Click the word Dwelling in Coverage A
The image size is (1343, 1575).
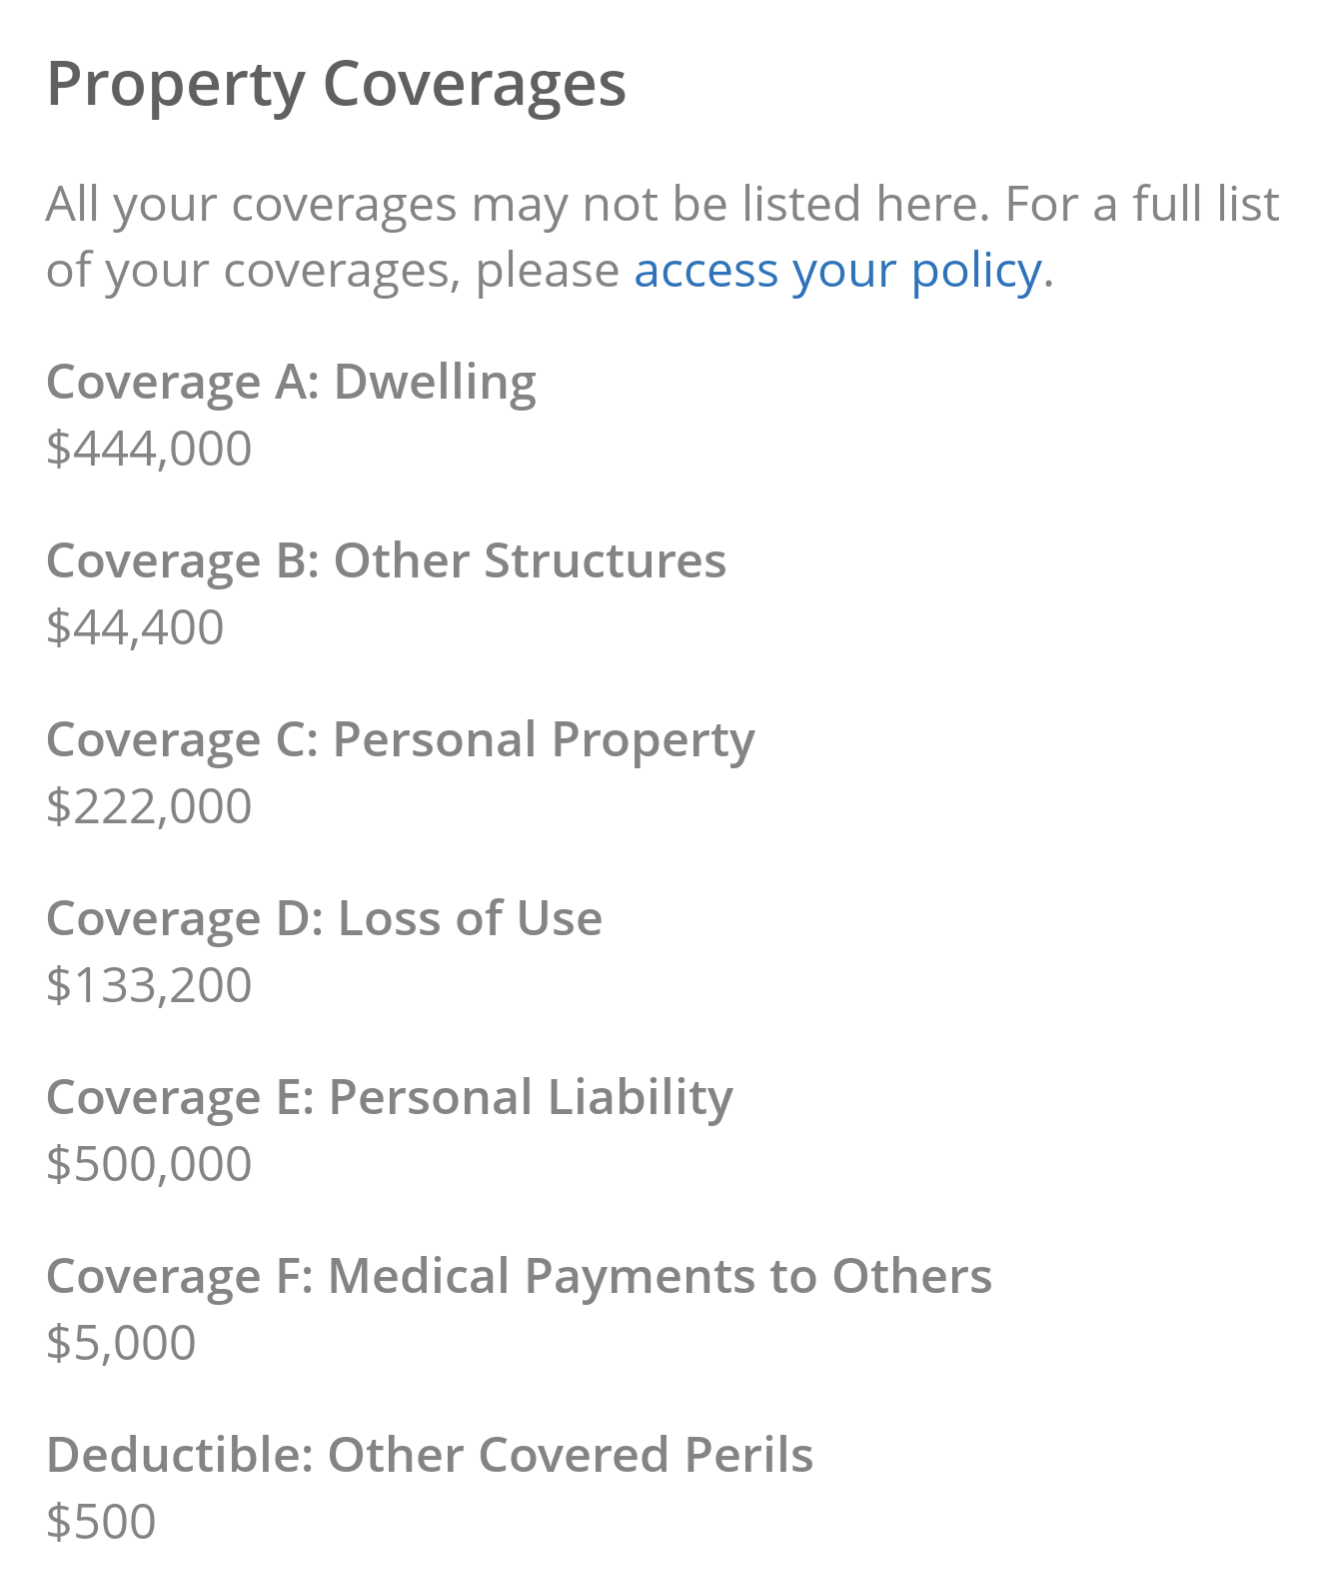(x=435, y=383)
